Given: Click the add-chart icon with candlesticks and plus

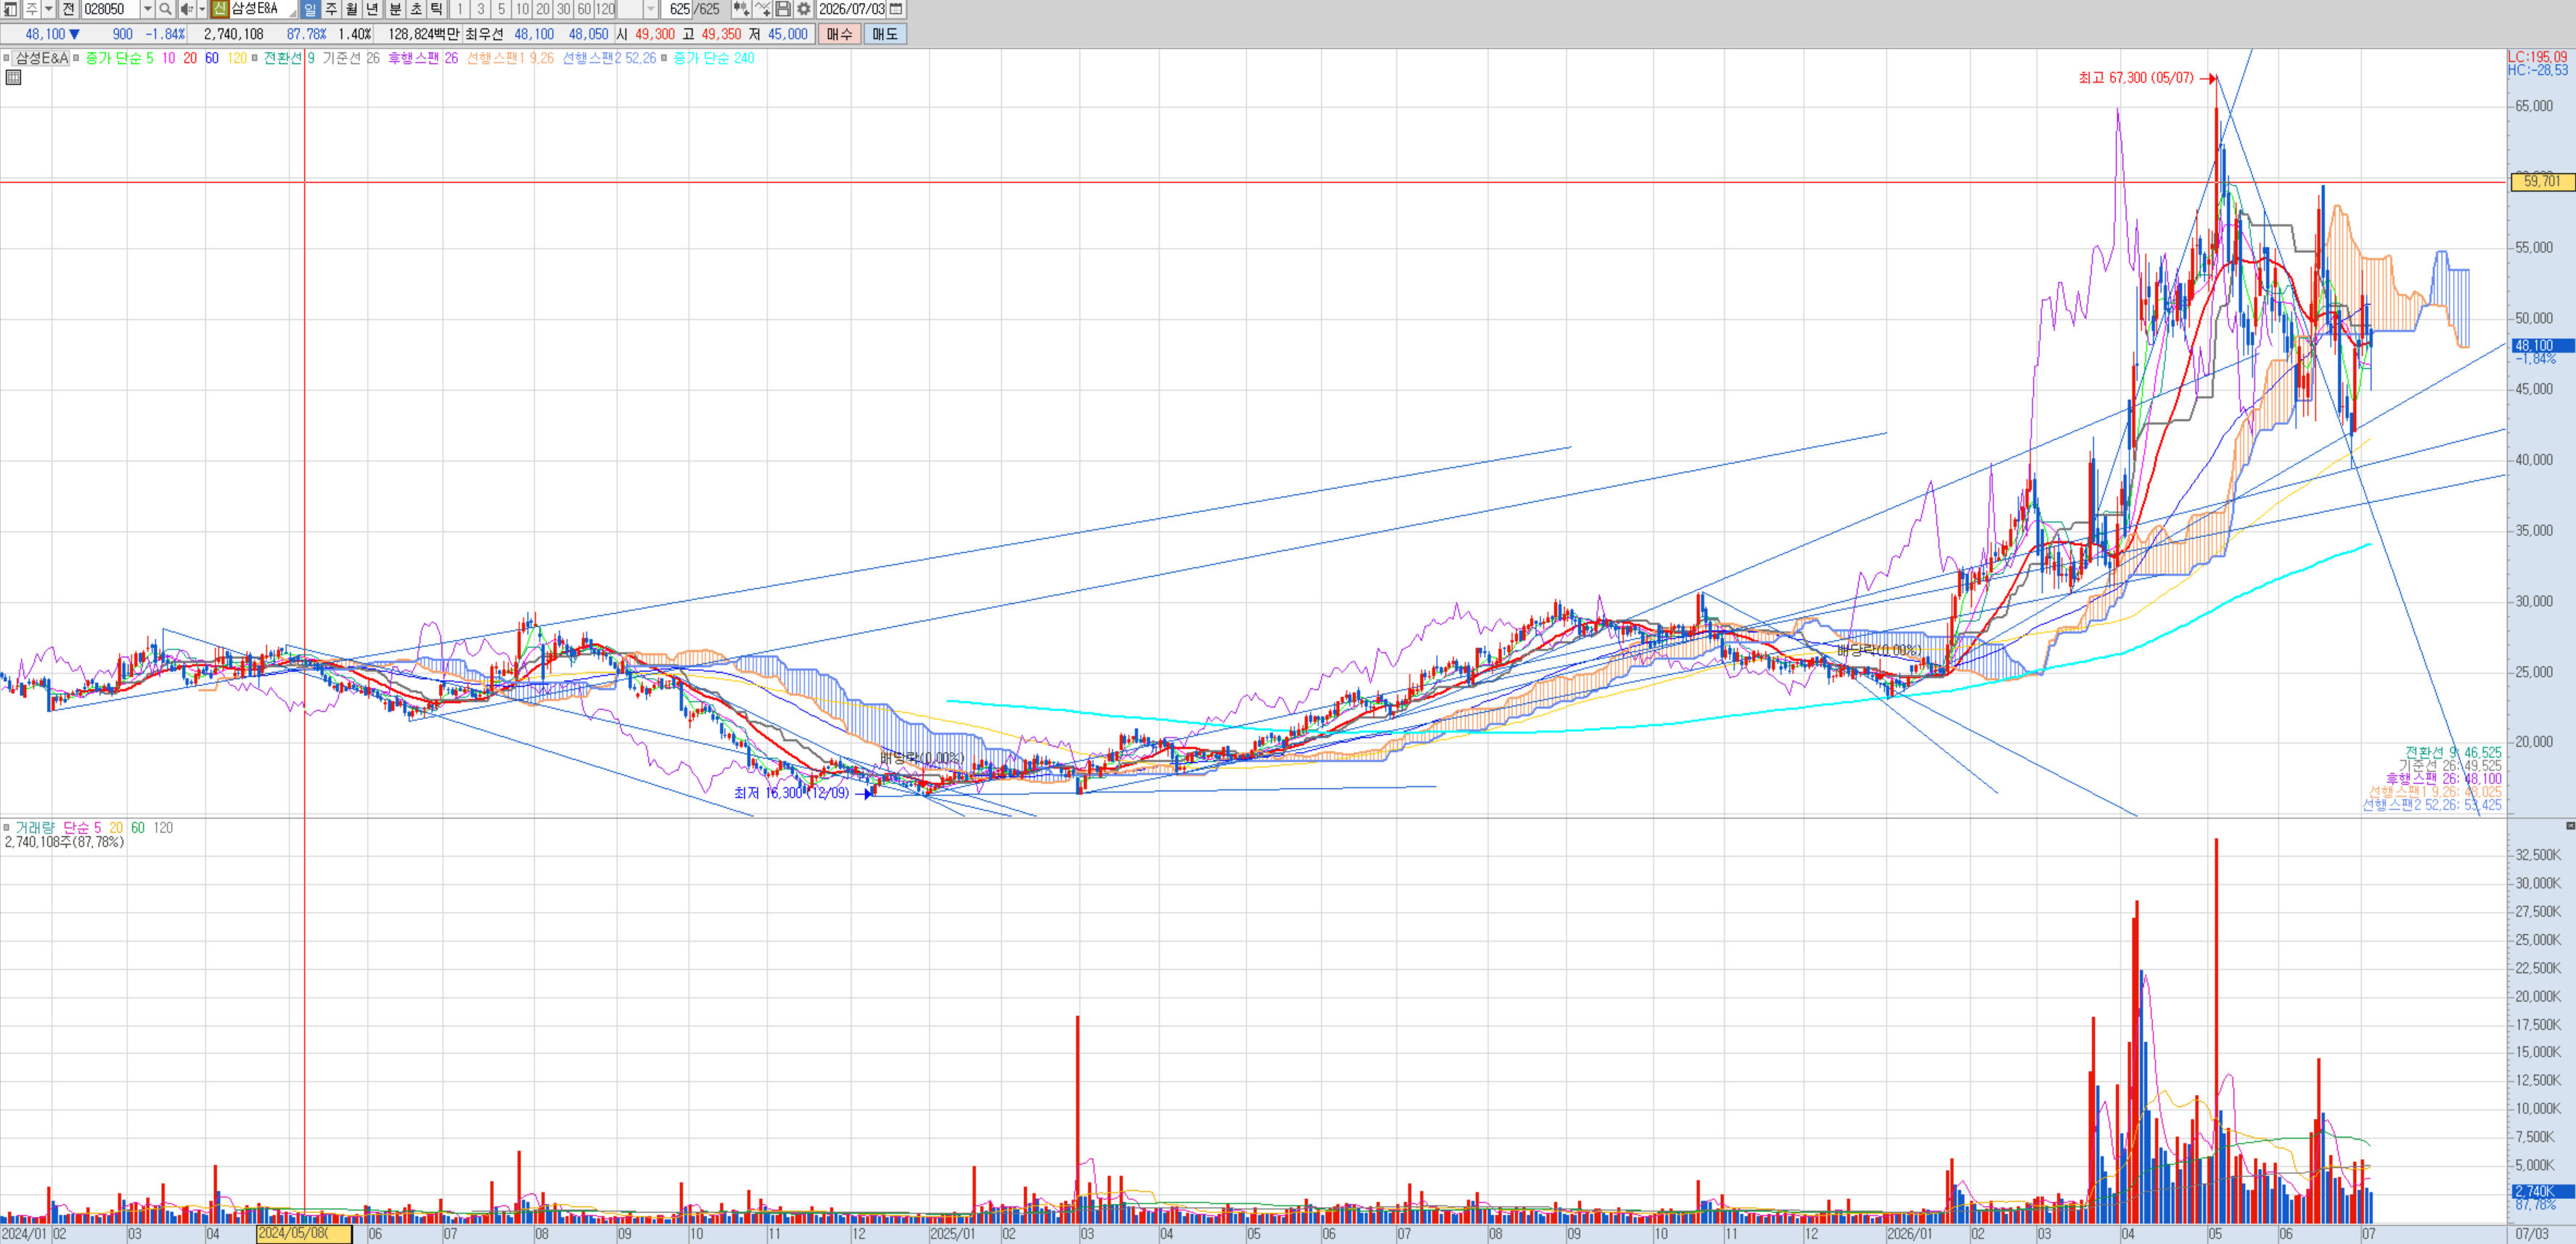Looking at the screenshot, I should [741, 9].
